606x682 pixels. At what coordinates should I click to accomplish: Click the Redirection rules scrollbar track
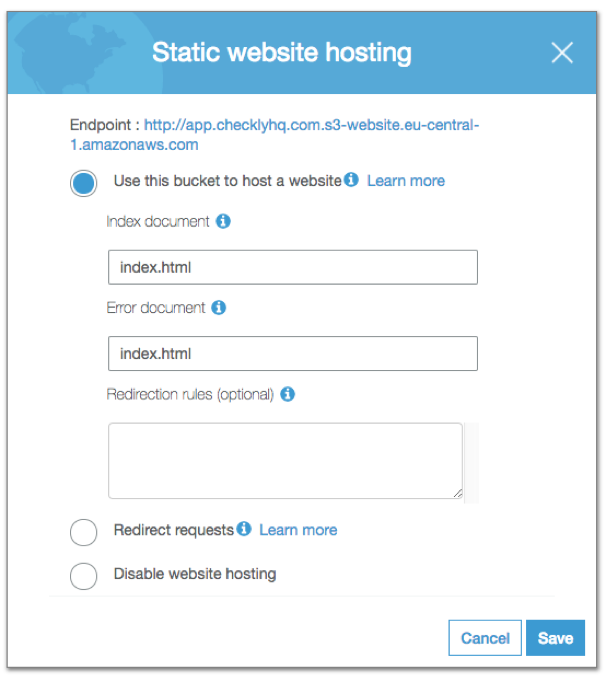click(471, 460)
